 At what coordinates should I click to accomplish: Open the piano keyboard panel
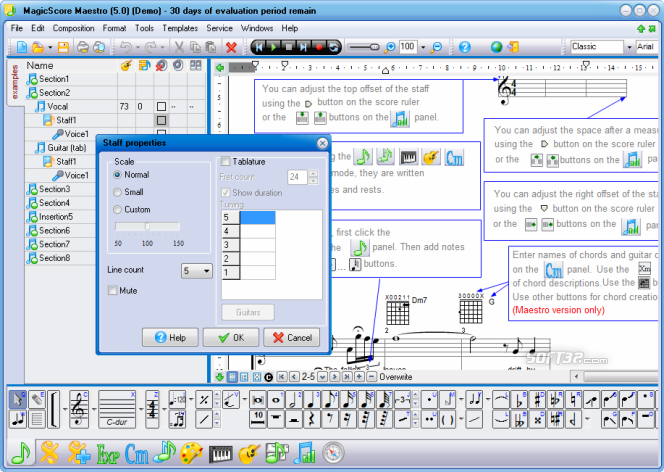coord(221,454)
